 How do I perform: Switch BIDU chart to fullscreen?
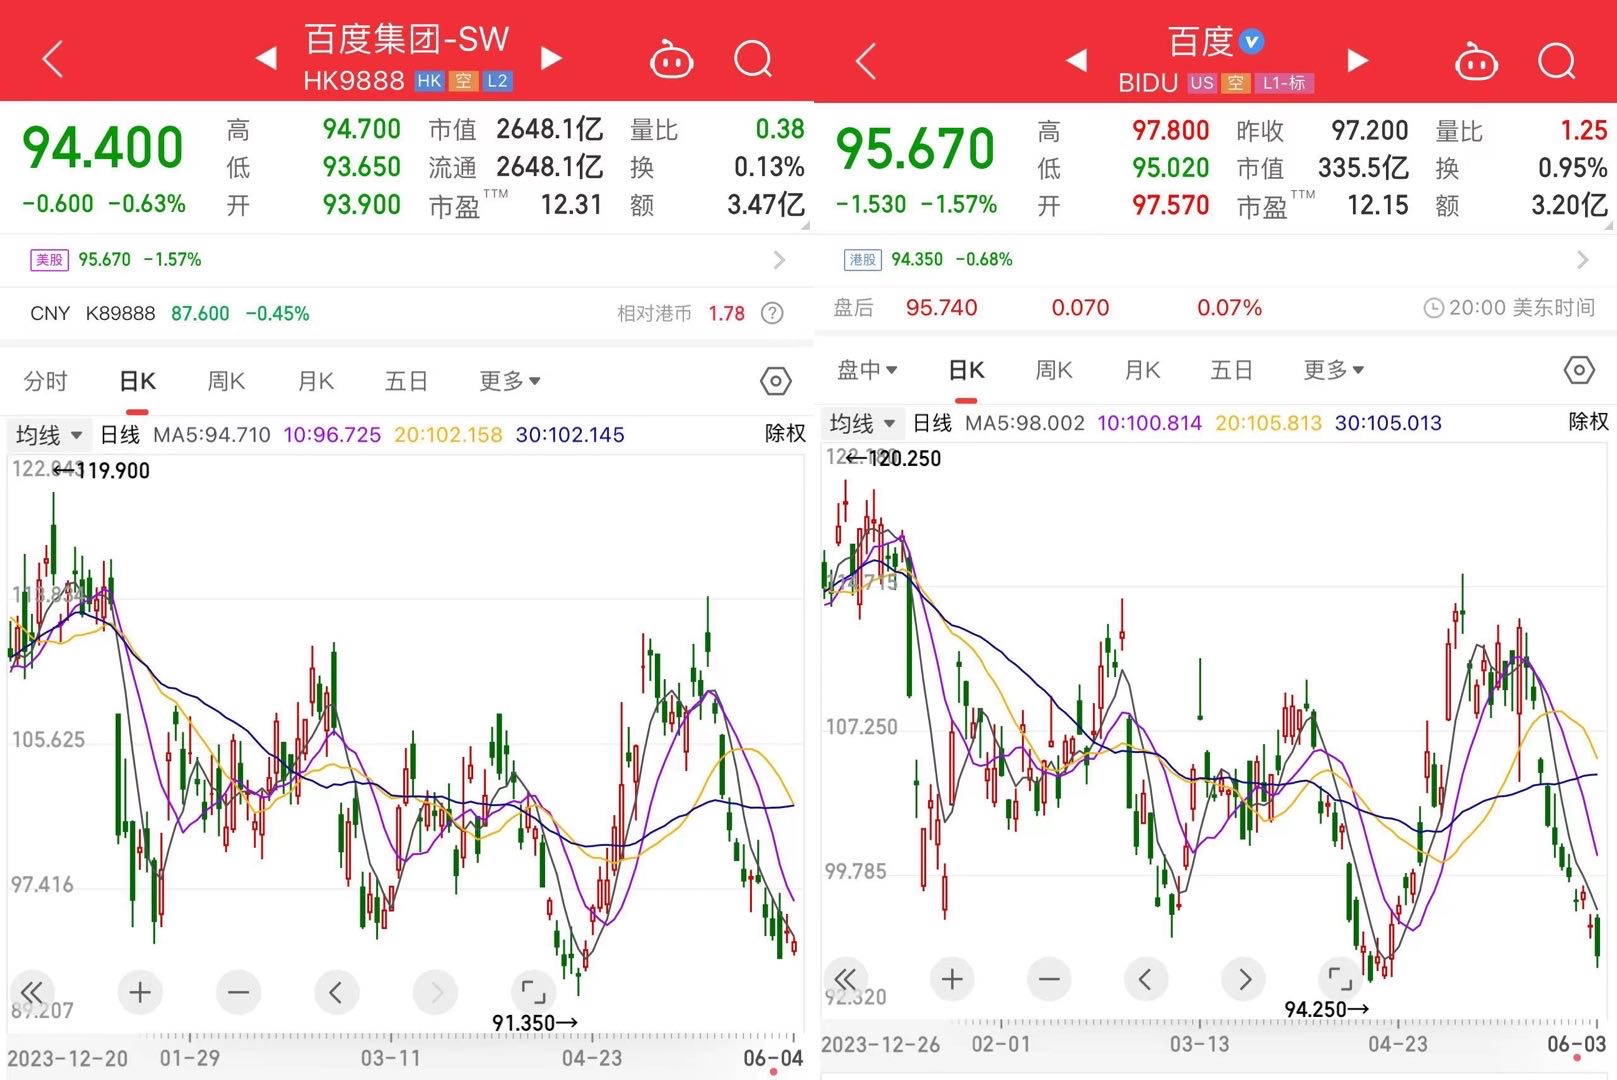click(1340, 978)
